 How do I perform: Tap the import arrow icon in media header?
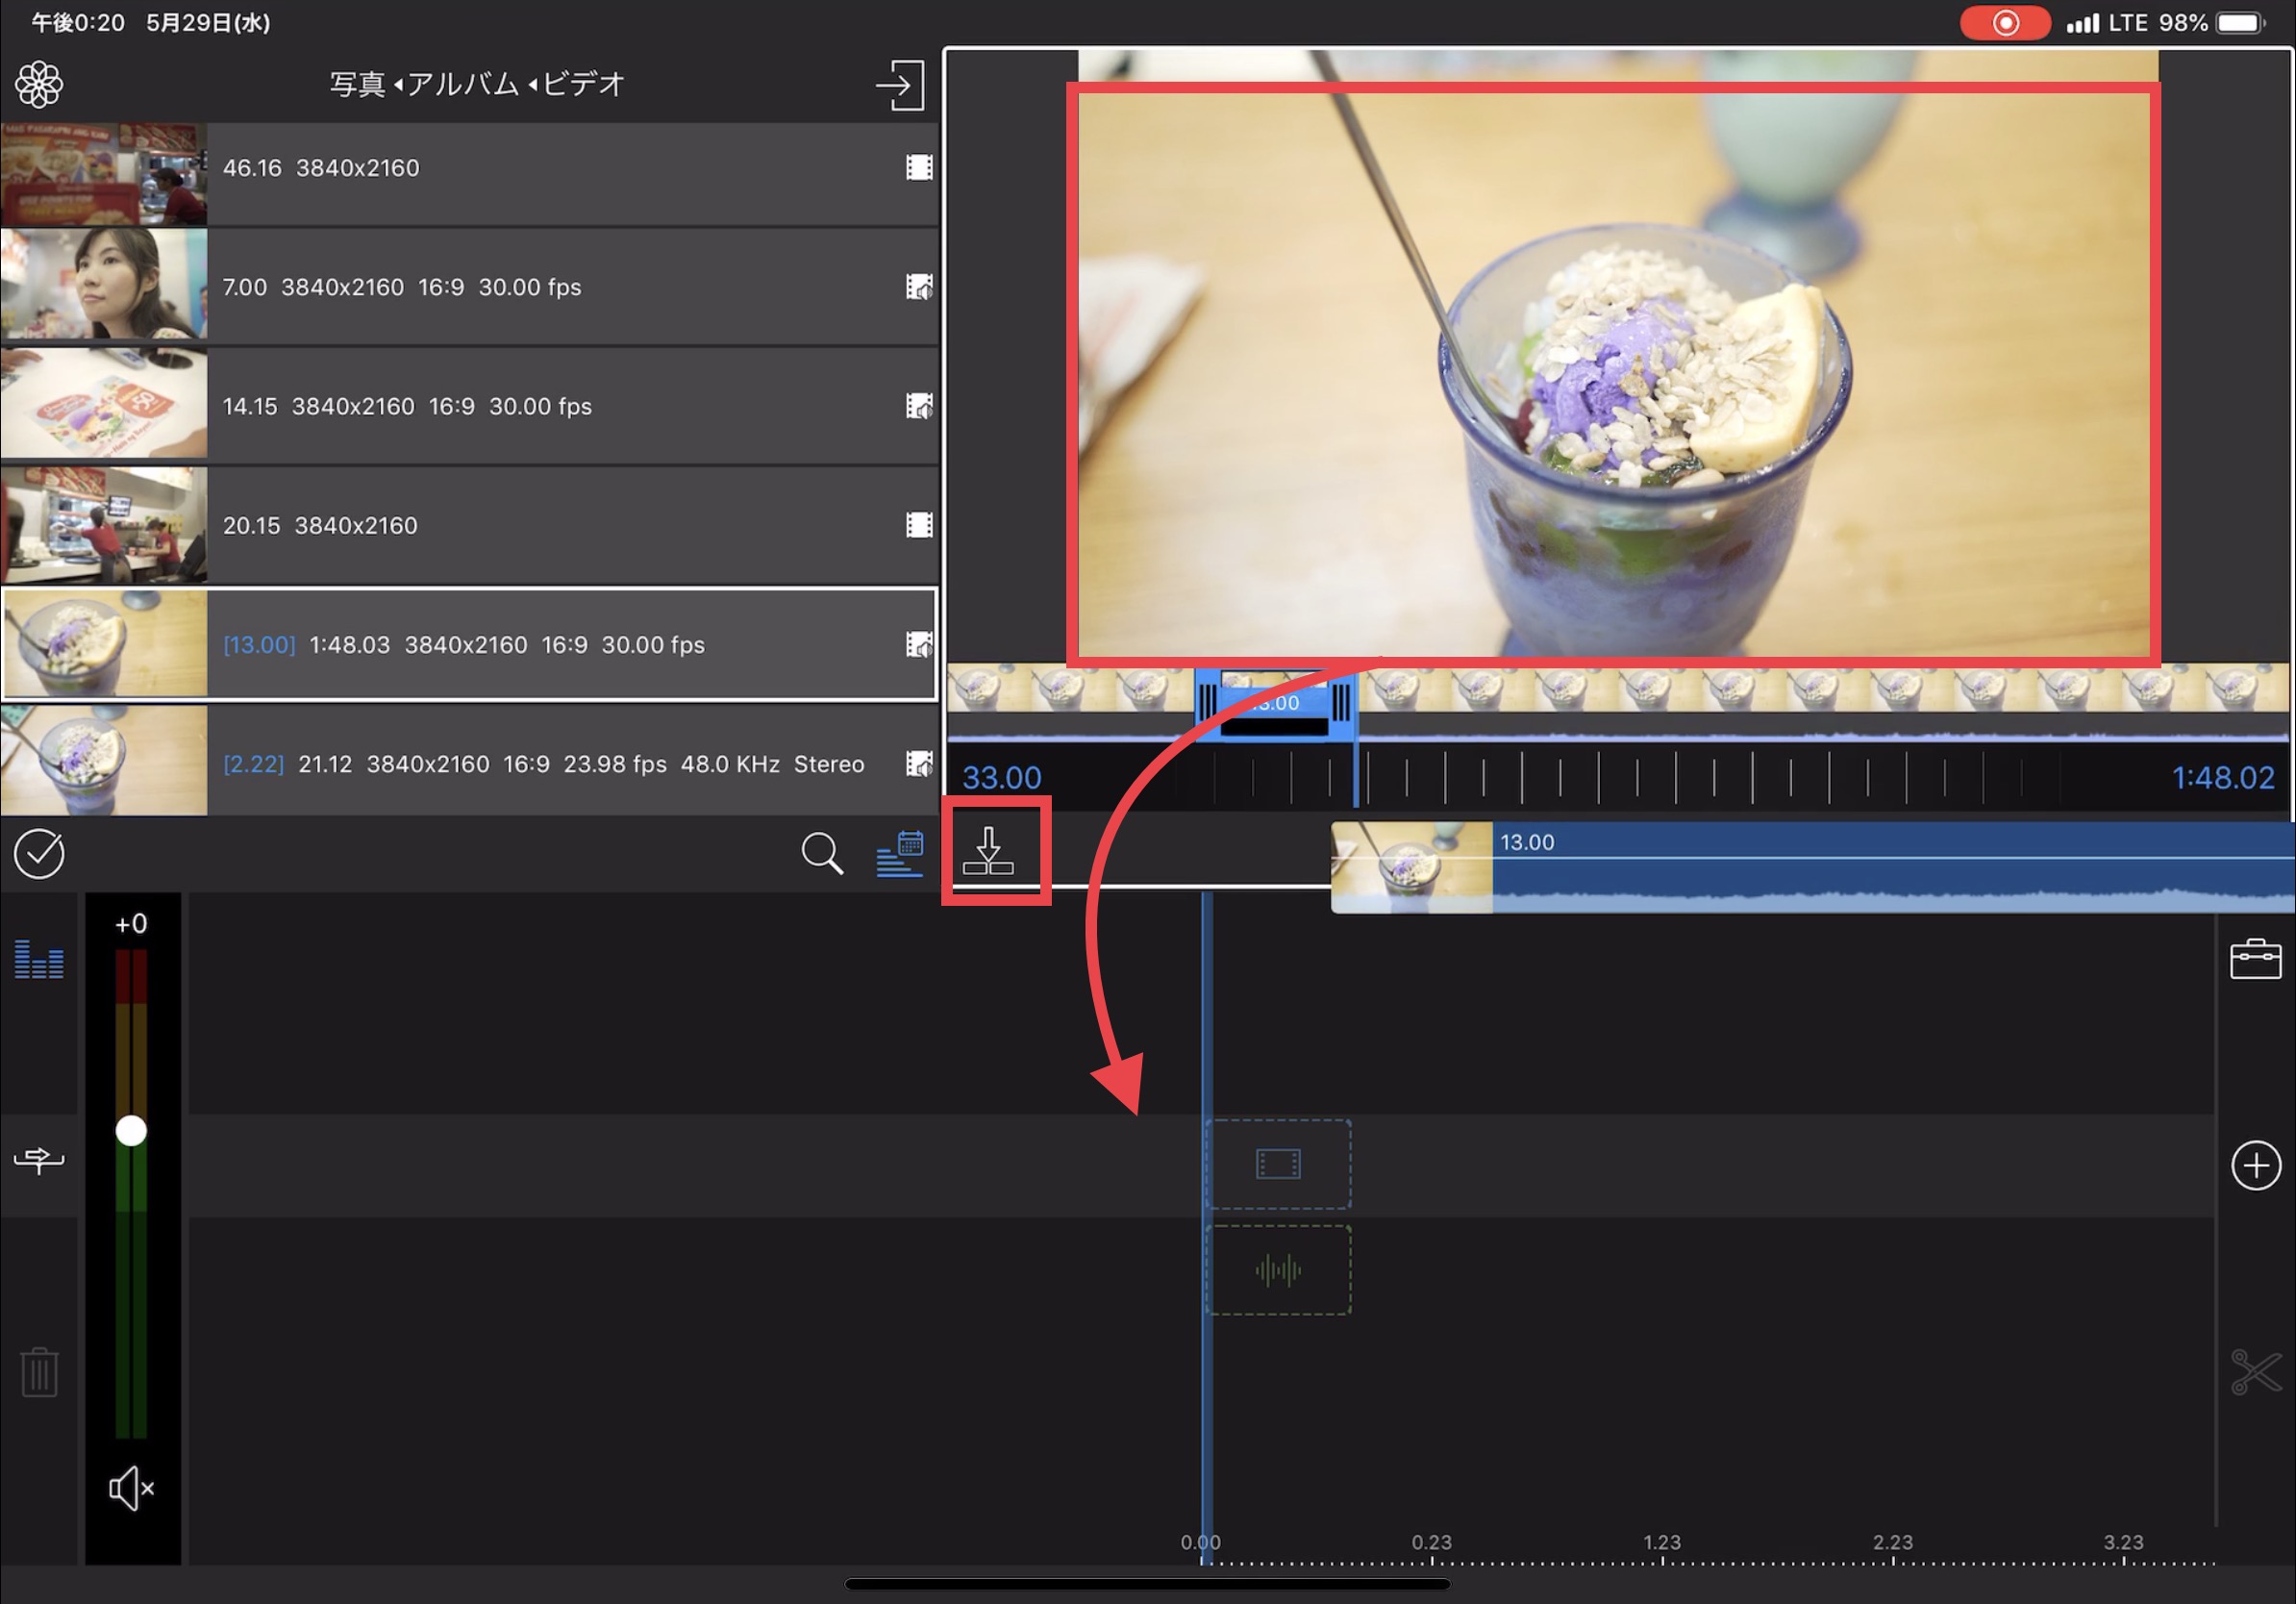(x=900, y=85)
